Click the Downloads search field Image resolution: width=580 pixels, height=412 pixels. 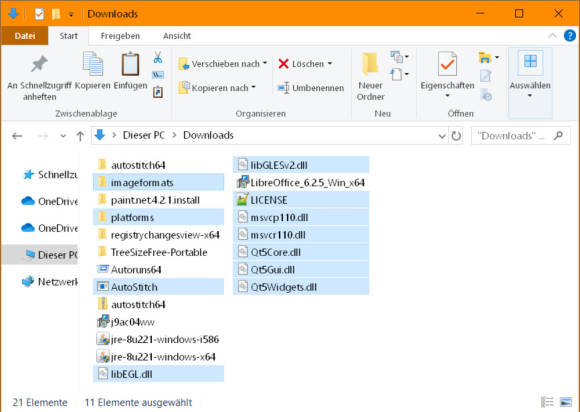tap(520, 136)
